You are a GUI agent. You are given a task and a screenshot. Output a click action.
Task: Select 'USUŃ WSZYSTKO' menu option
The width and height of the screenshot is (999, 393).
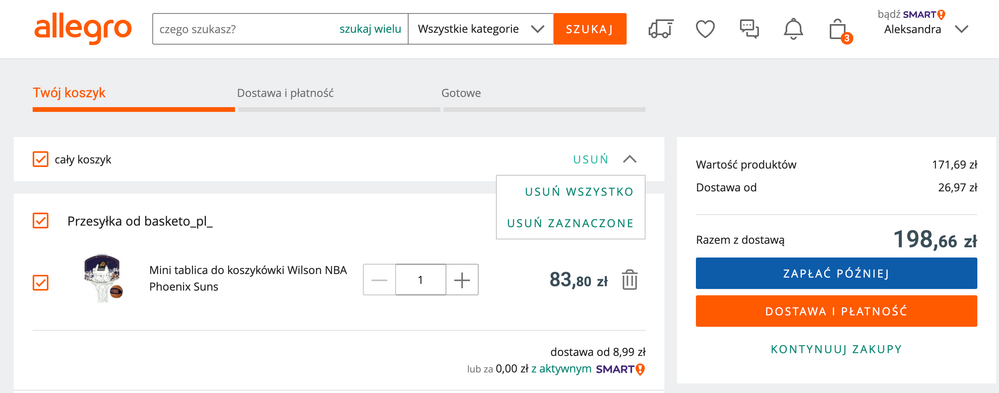coord(579,192)
